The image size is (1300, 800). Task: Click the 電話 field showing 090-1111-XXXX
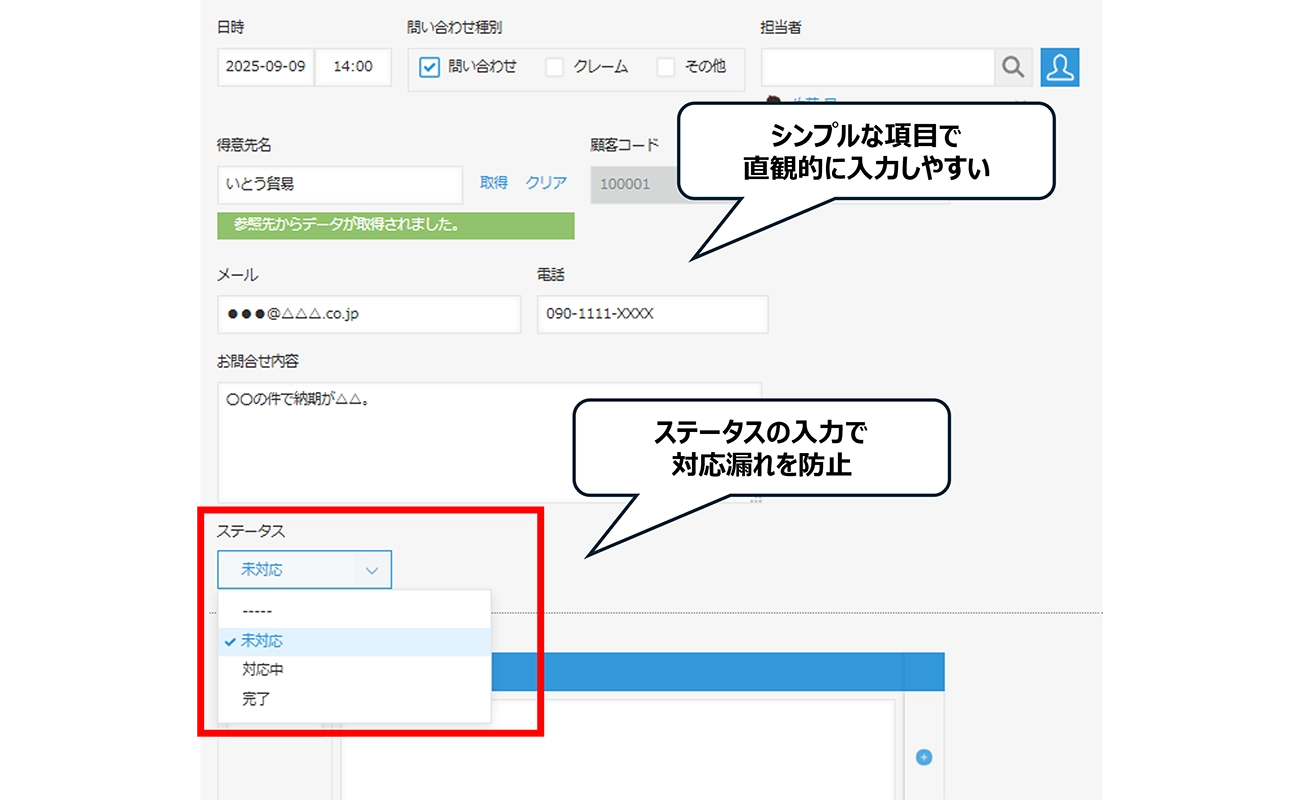pos(651,314)
